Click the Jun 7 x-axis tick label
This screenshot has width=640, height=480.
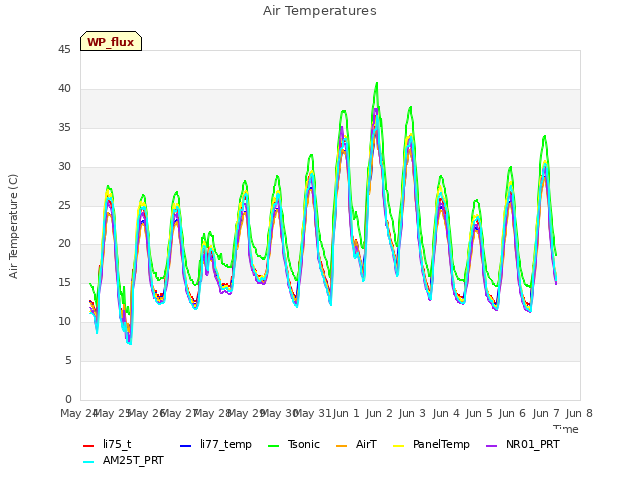(x=546, y=413)
